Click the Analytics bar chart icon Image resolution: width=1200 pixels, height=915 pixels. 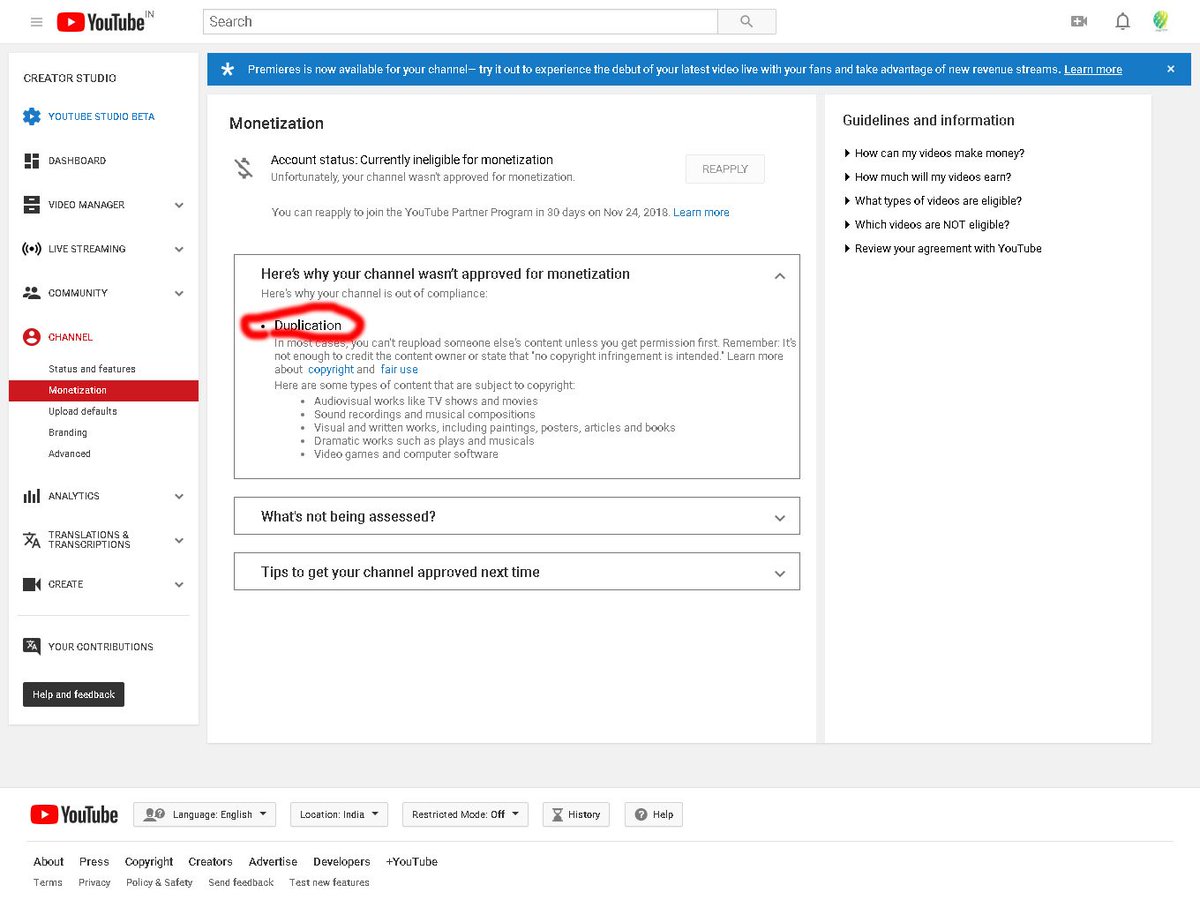click(32, 496)
